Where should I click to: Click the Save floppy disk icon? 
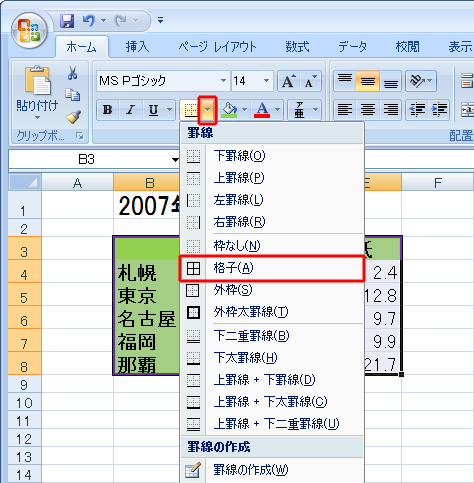(67, 21)
